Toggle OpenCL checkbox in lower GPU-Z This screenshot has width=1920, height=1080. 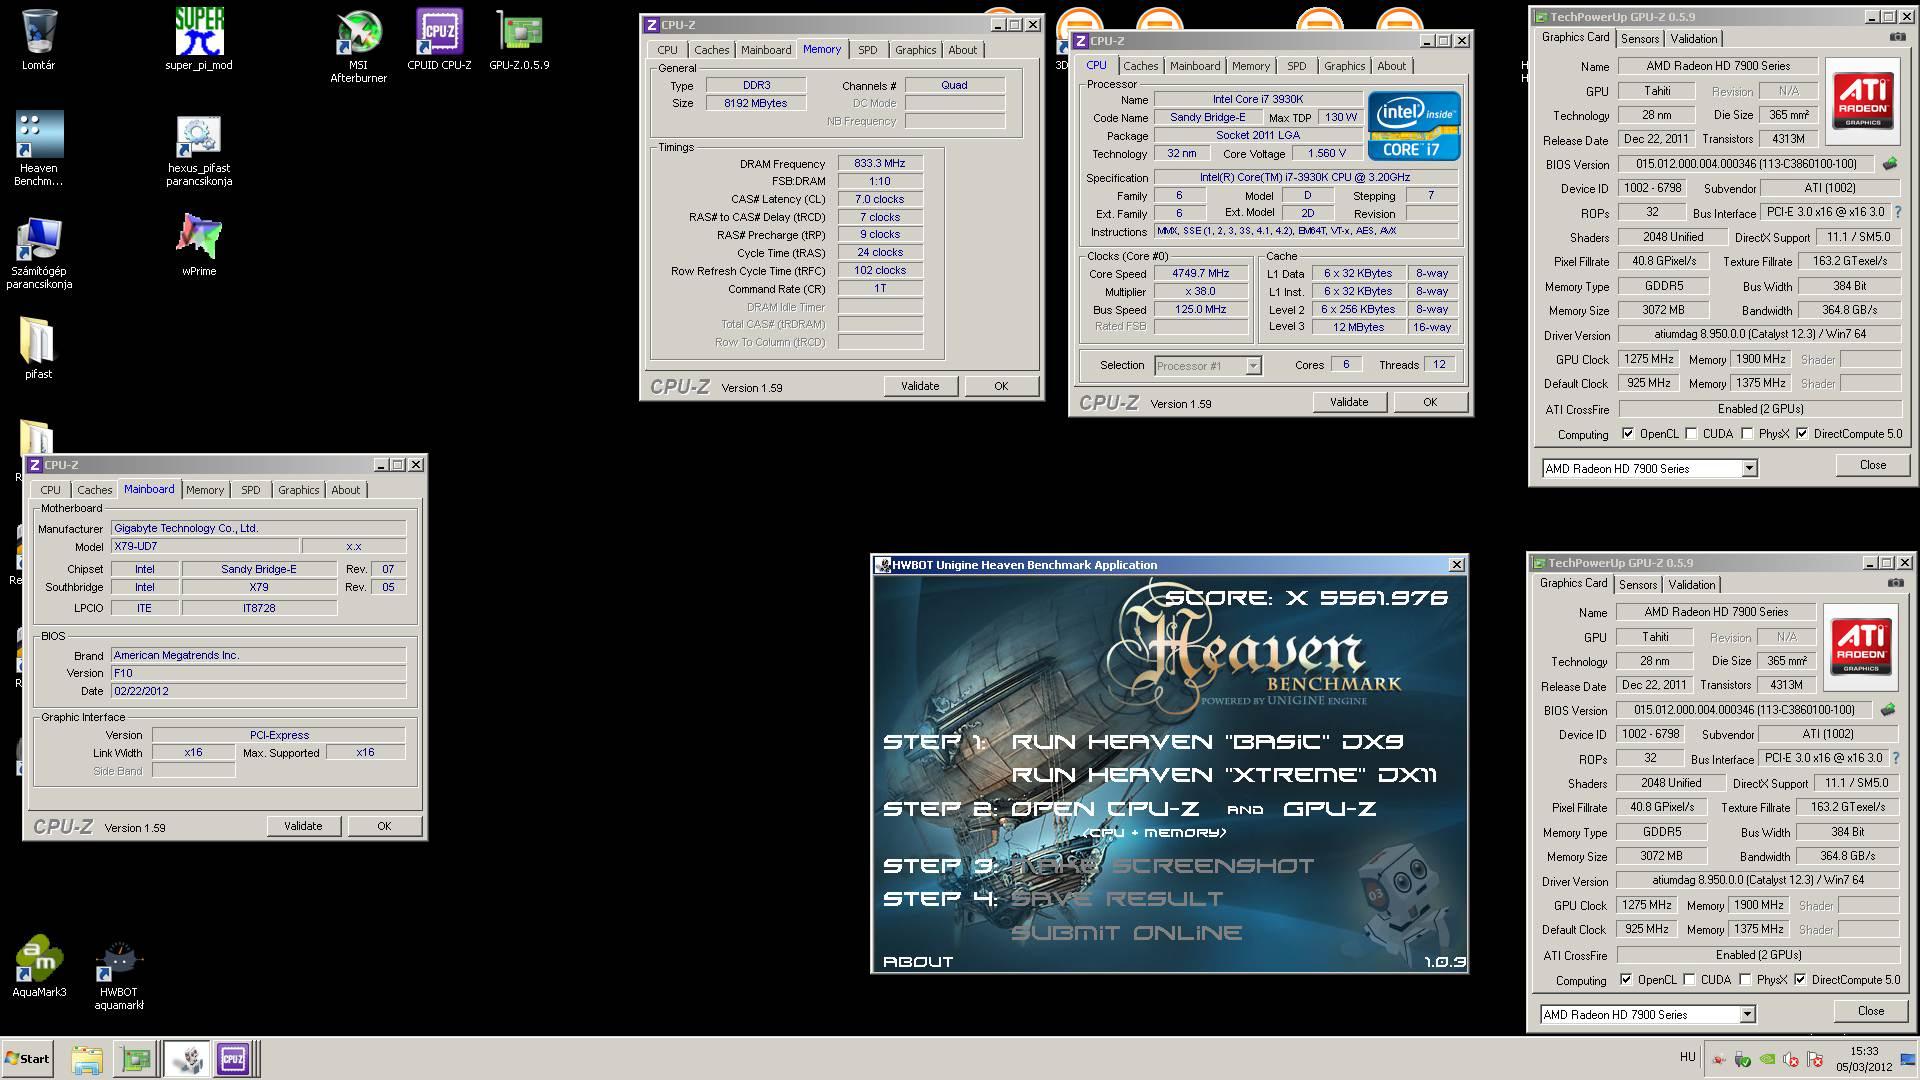point(1626,980)
